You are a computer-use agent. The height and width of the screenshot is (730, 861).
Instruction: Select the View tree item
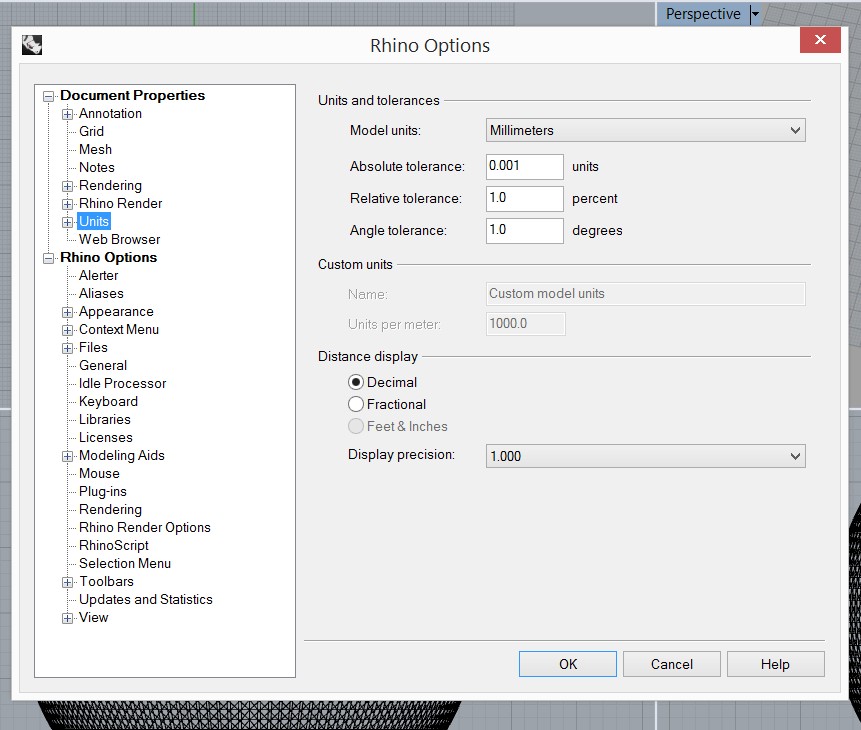(x=93, y=617)
